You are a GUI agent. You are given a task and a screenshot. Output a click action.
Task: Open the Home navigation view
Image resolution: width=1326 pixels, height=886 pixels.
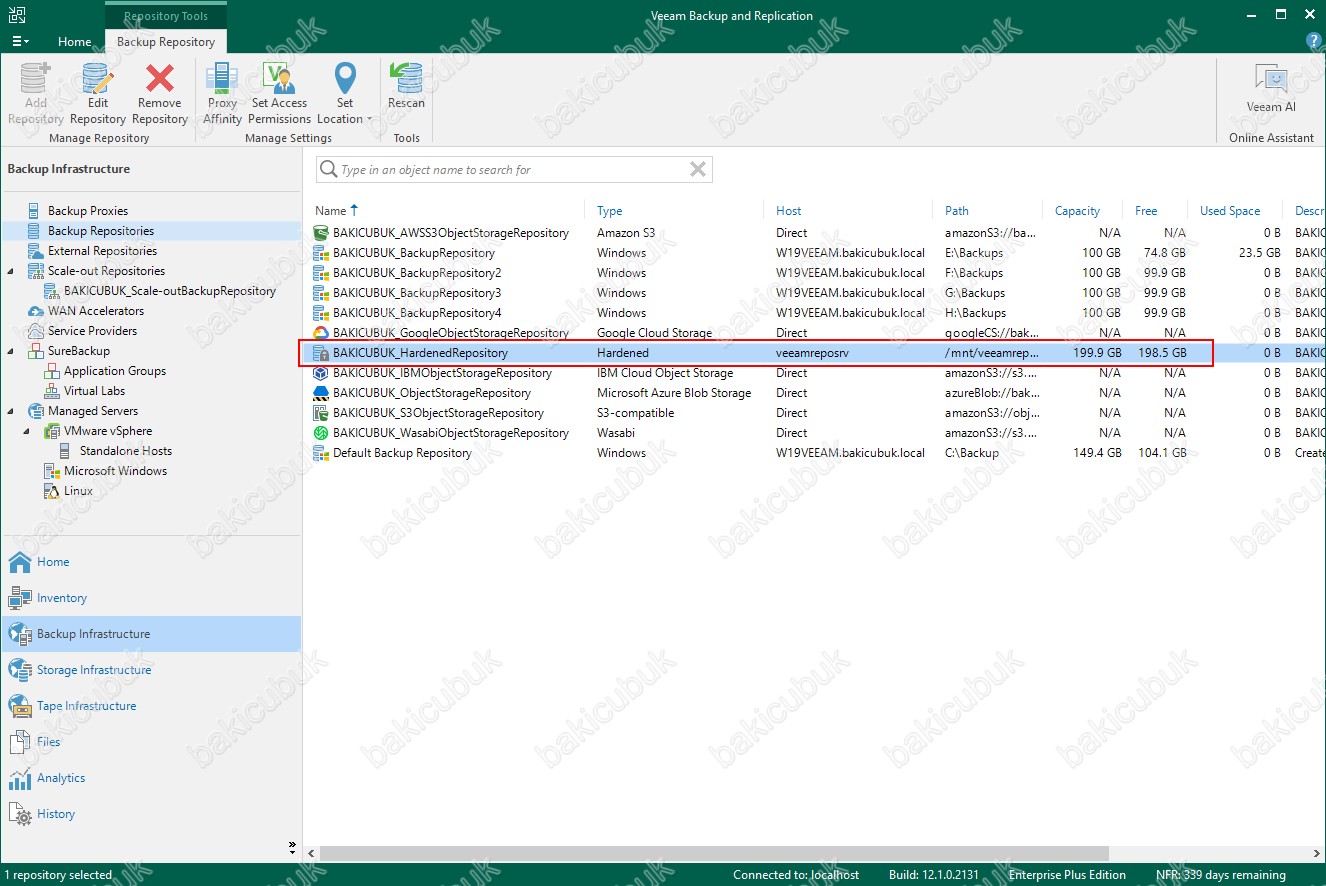tap(150, 562)
